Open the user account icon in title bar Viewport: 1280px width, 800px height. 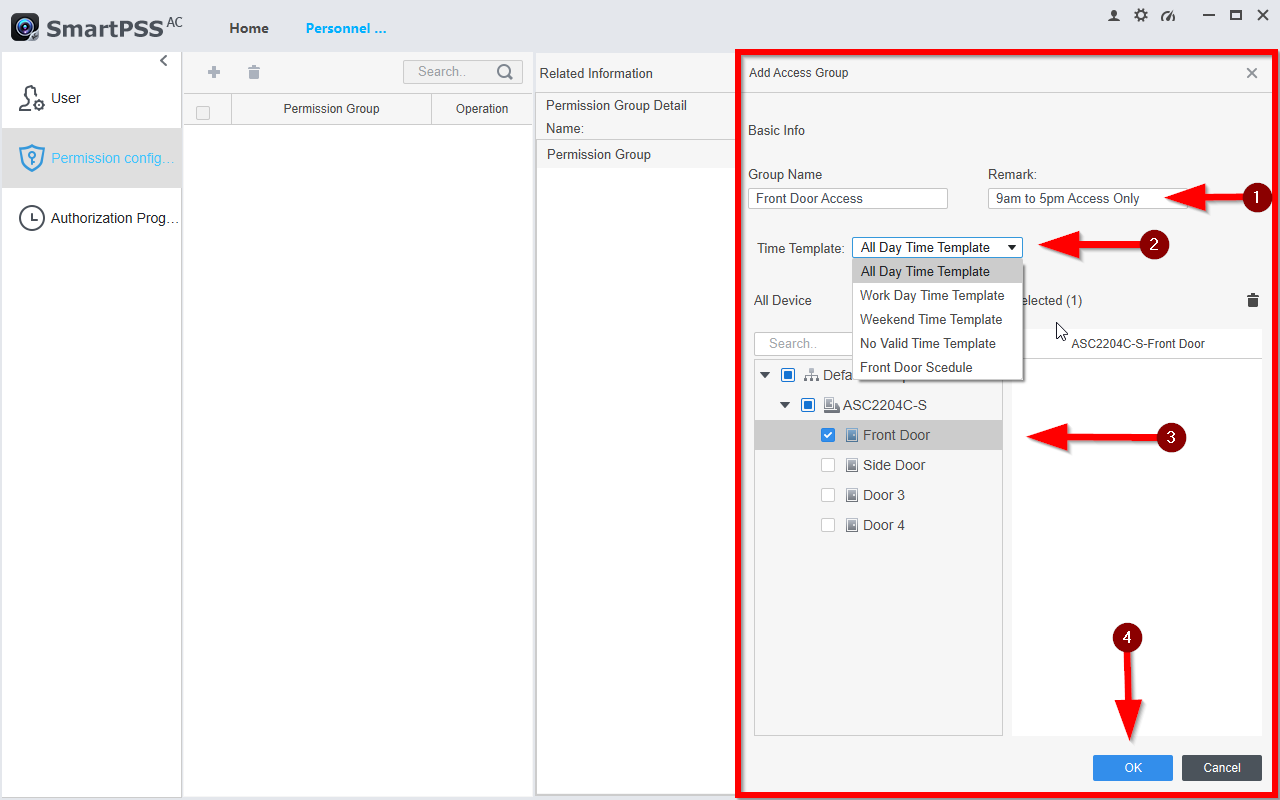coord(1115,15)
